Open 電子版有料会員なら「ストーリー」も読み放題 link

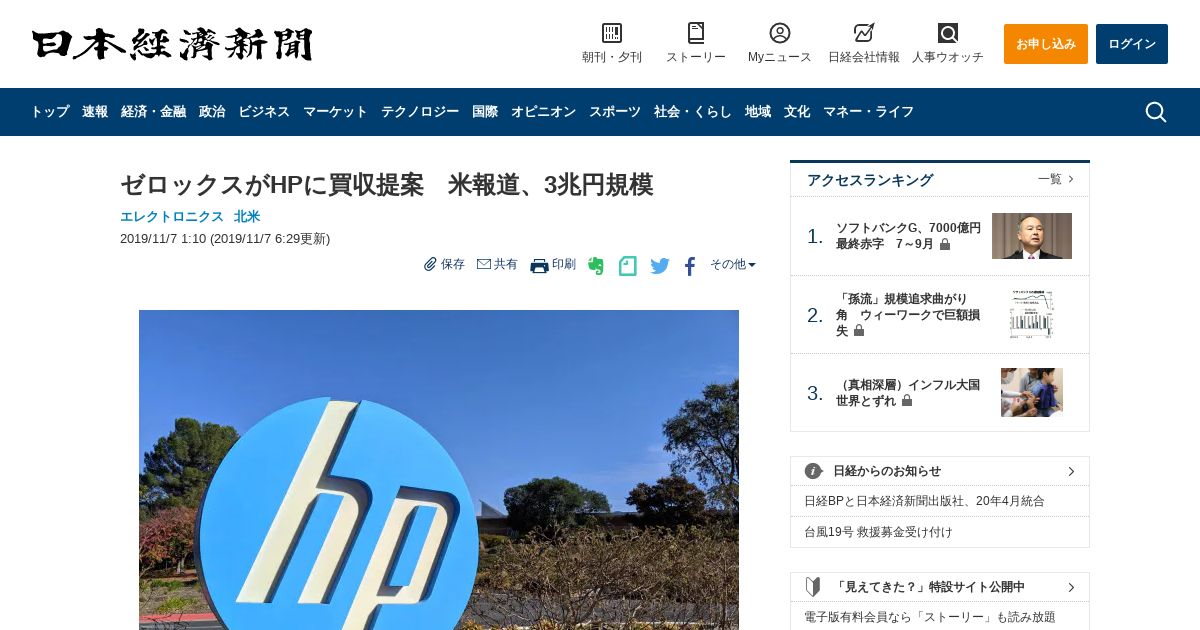pos(930,617)
